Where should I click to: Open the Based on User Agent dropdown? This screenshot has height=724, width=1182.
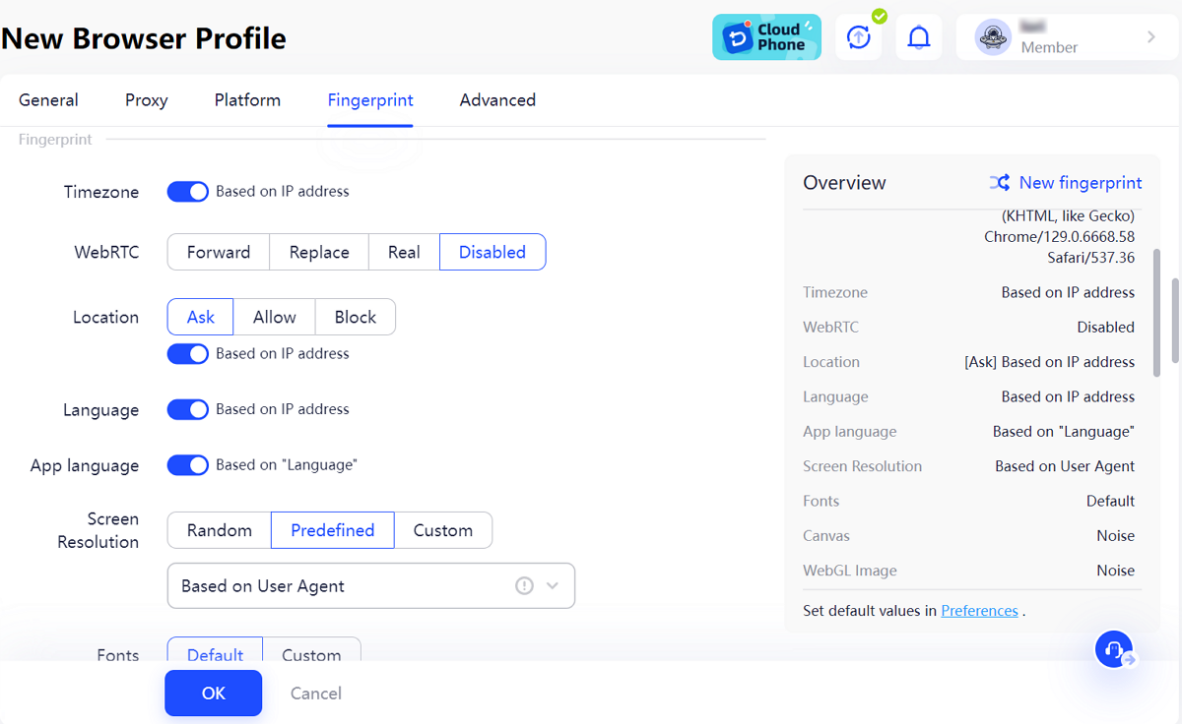pyautogui.click(x=371, y=586)
